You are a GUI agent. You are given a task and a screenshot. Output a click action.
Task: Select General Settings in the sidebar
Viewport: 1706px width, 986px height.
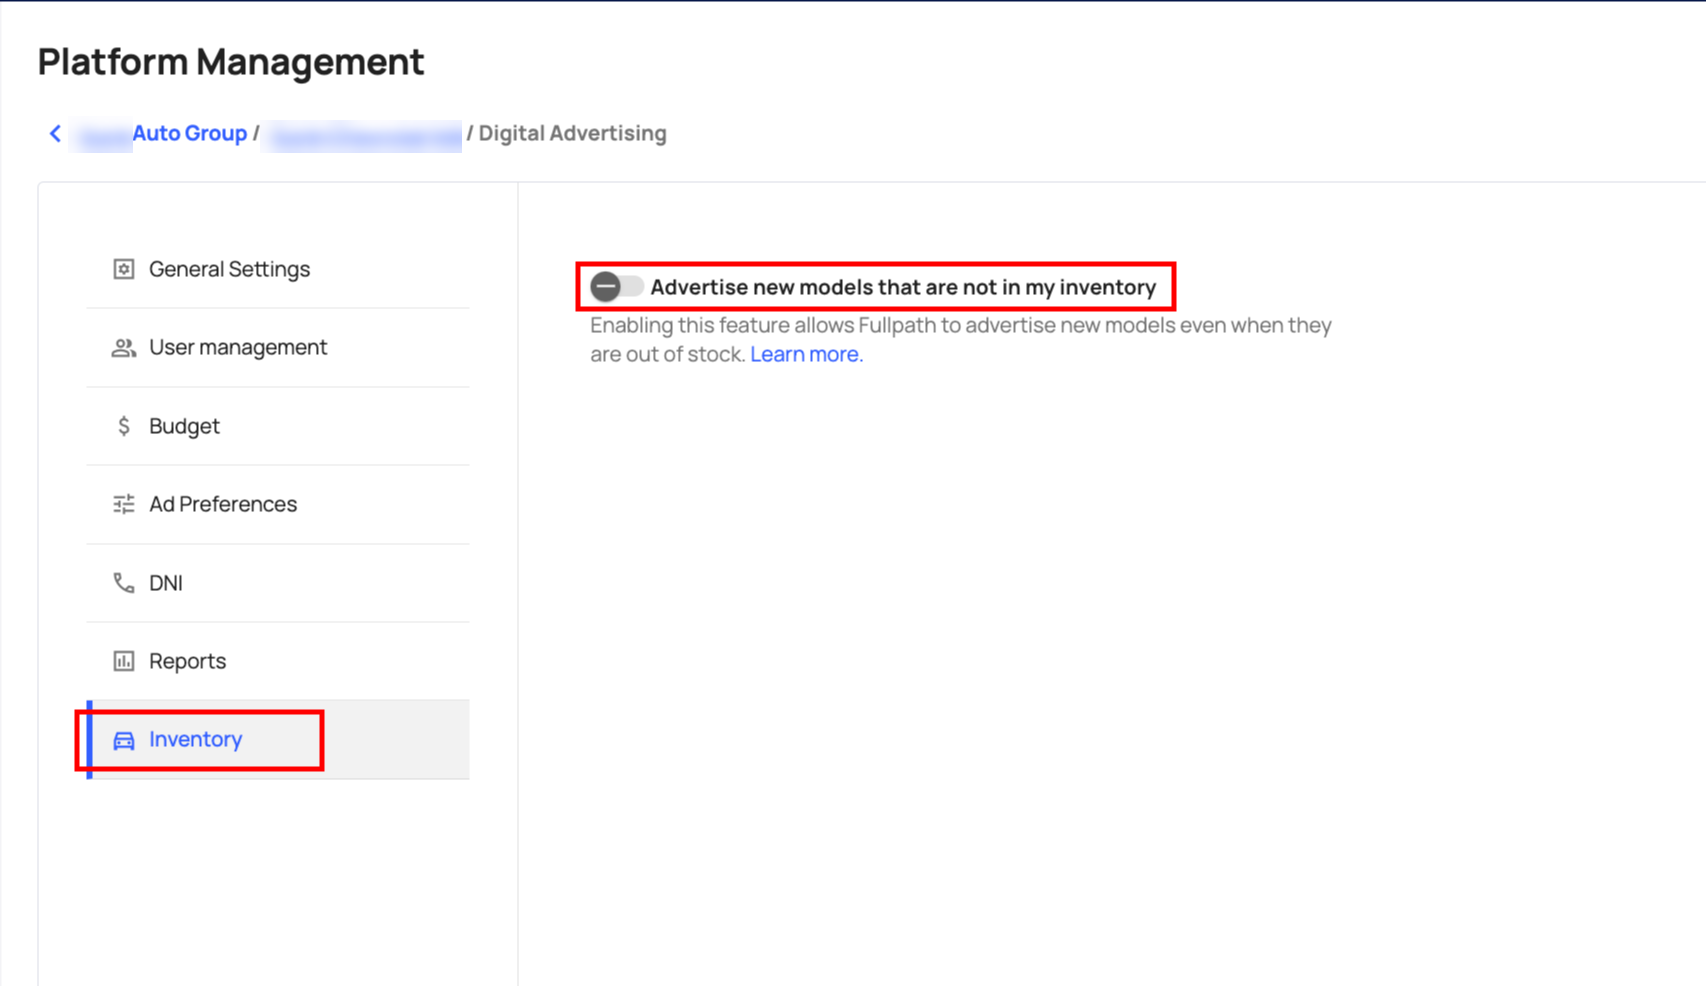[229, 269]
